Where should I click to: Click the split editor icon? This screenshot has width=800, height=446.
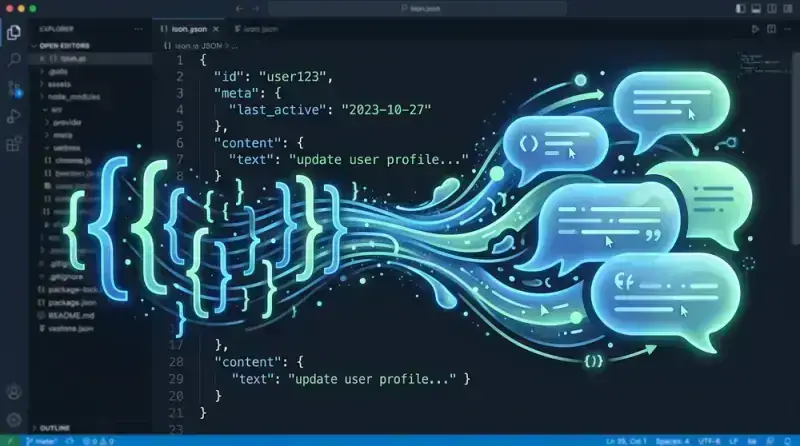(x=771, y=29)
